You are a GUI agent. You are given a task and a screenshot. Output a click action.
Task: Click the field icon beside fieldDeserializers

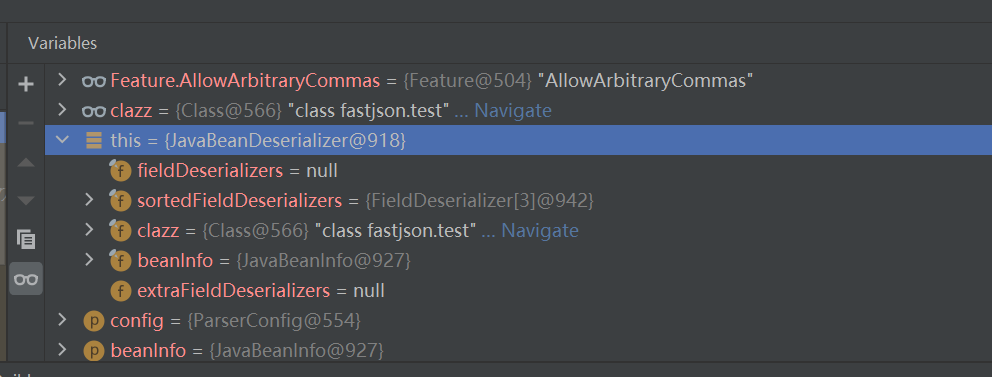coord(120,171)
